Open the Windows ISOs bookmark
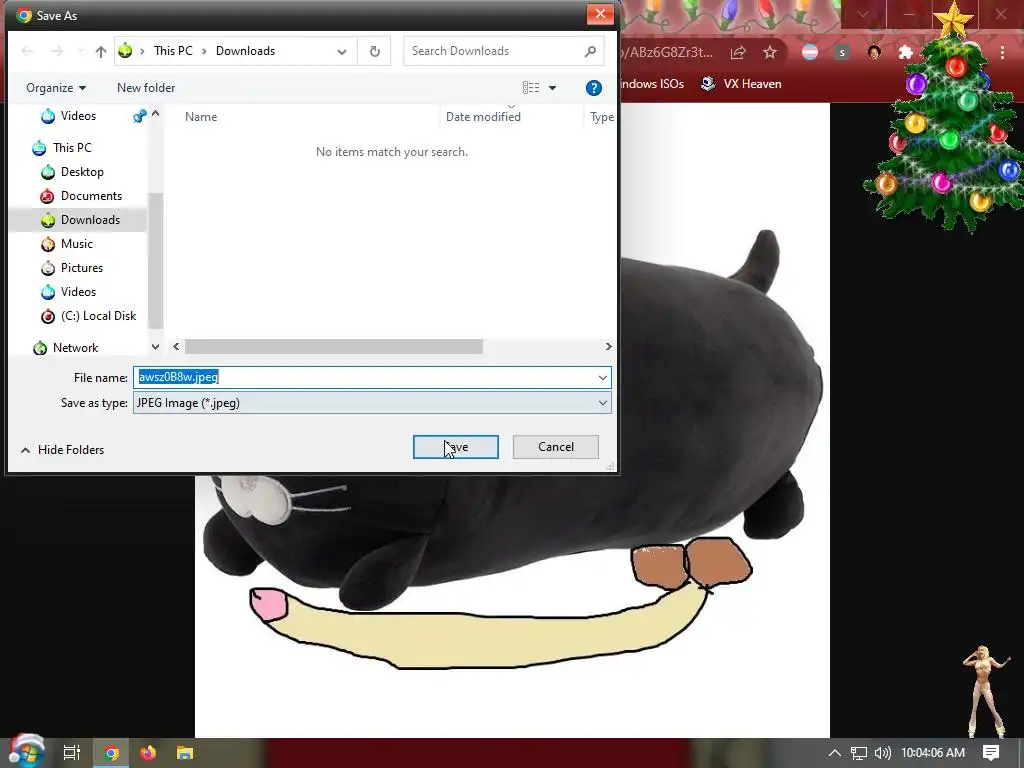 (x=652, y=84)
